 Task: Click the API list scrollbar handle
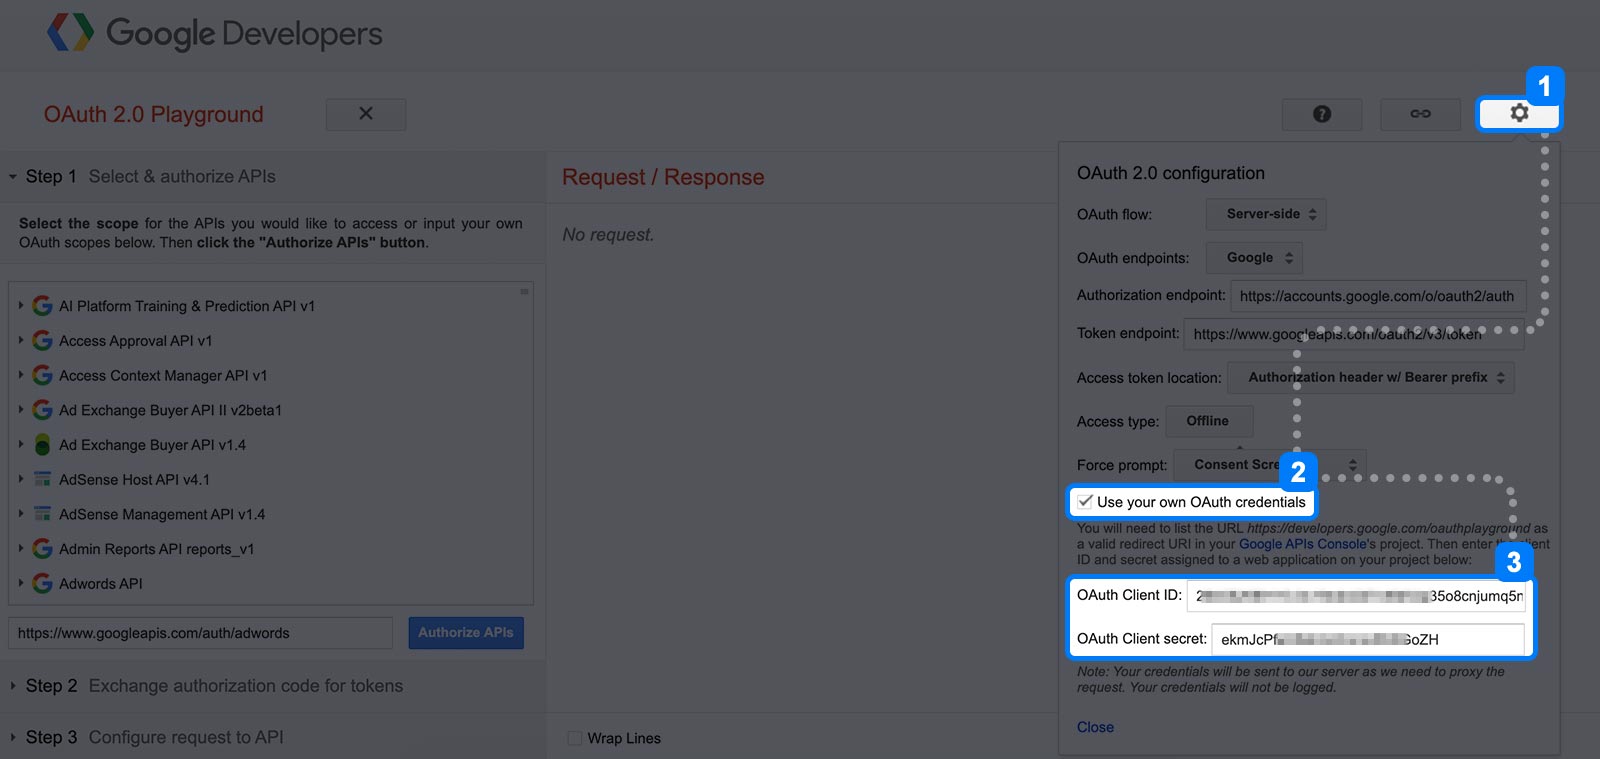[524, 292]
